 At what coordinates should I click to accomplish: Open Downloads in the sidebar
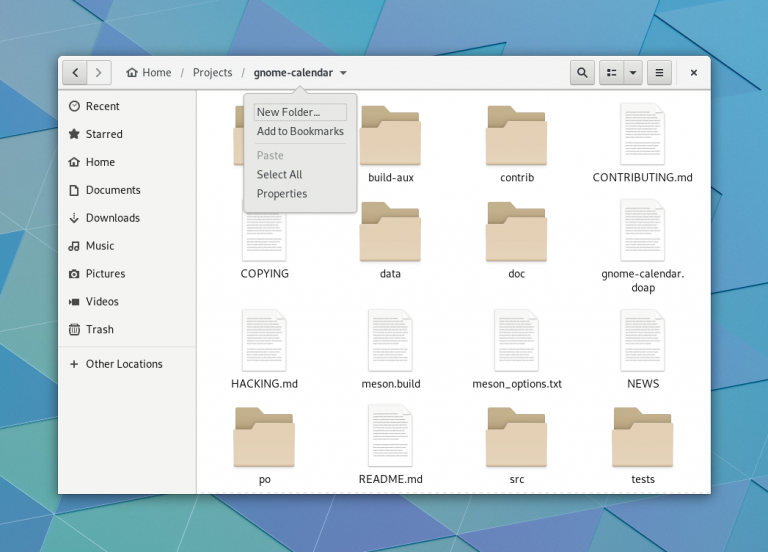pos(127,218)
